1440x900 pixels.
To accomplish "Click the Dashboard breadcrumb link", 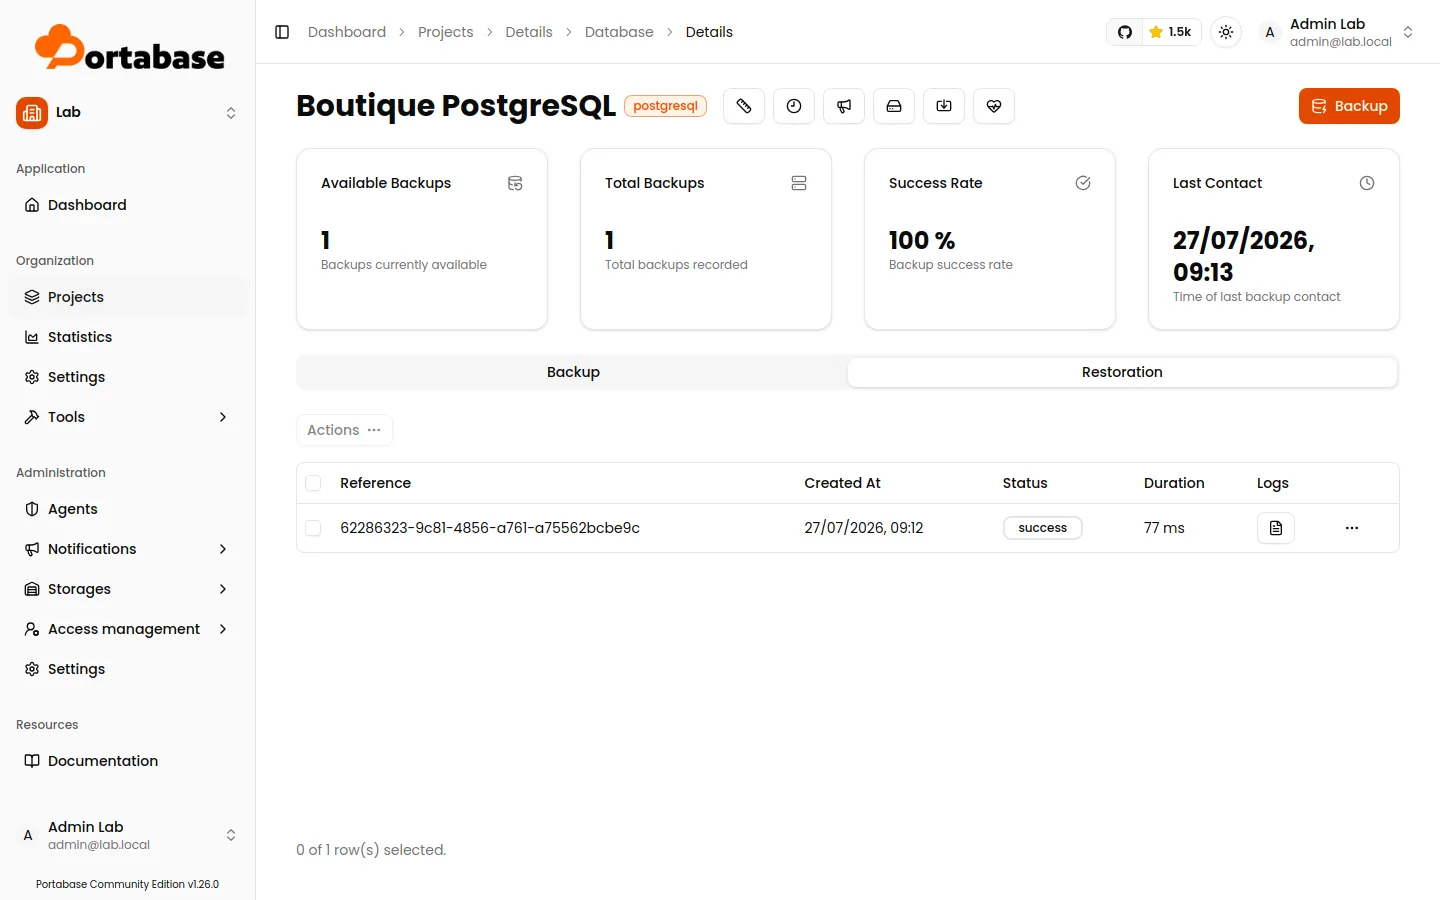I will pos(347,32).
